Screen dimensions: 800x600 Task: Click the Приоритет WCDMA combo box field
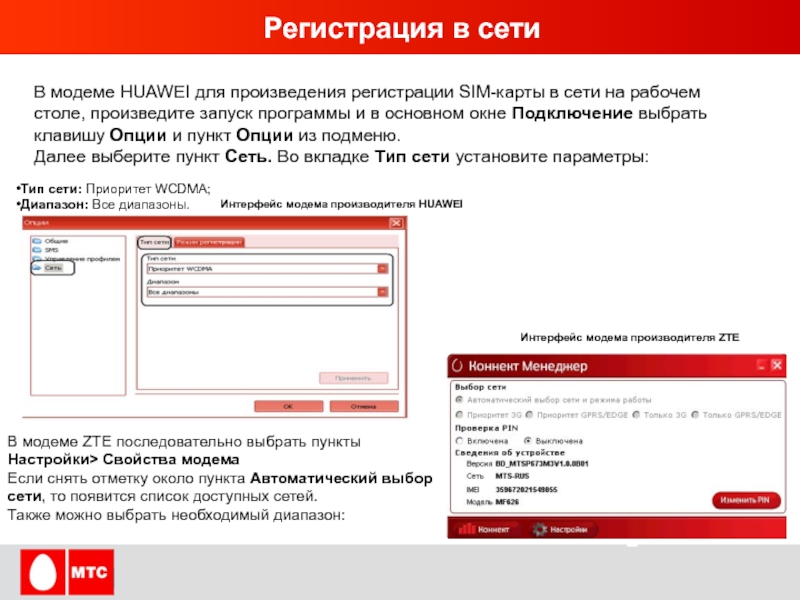pyautogui.click(x=267, y=269)
